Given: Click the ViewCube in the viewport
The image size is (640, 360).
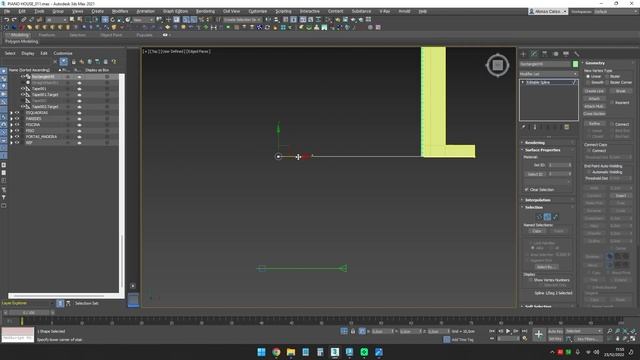Looking at the screenshot, I should (498, 65).
